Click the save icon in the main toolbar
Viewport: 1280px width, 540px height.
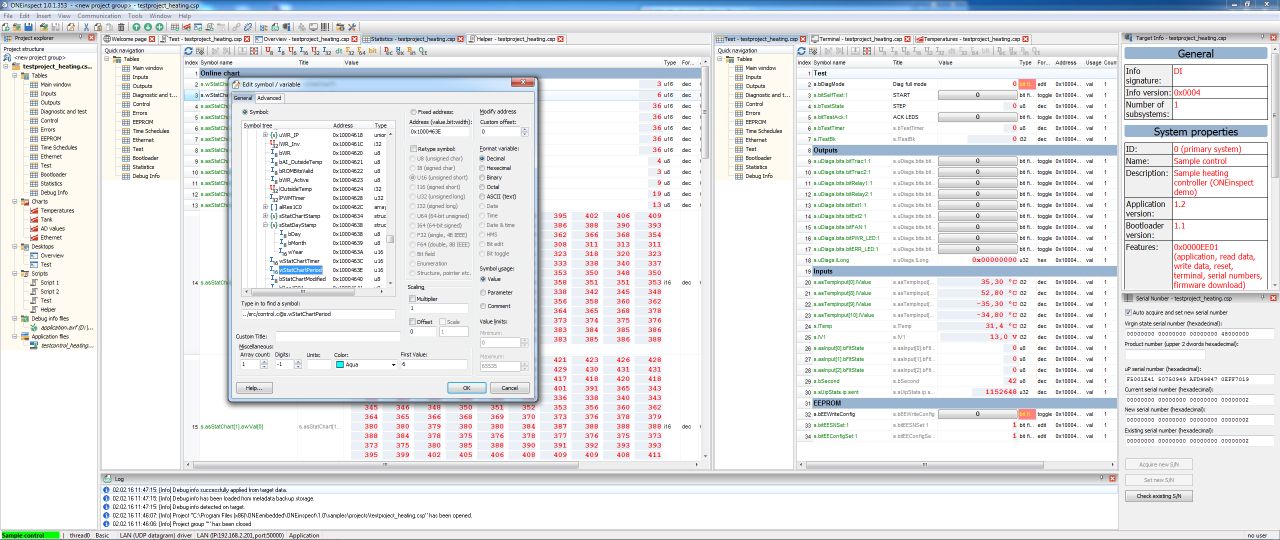[28, 27]
